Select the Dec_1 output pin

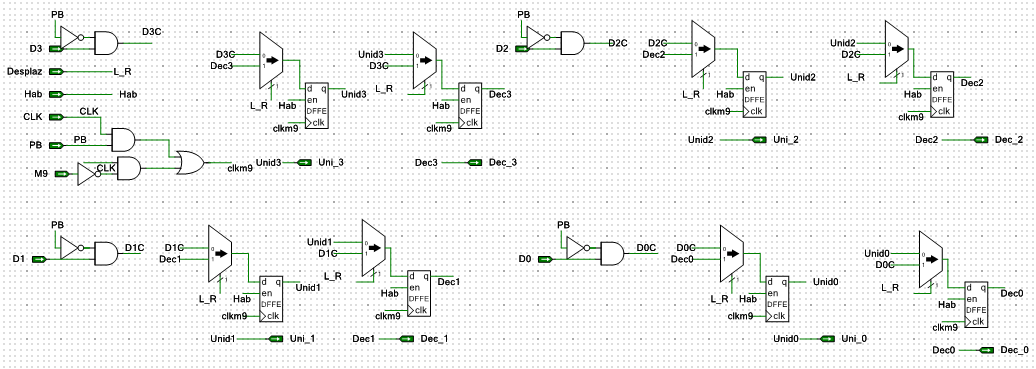click(407, 338)
